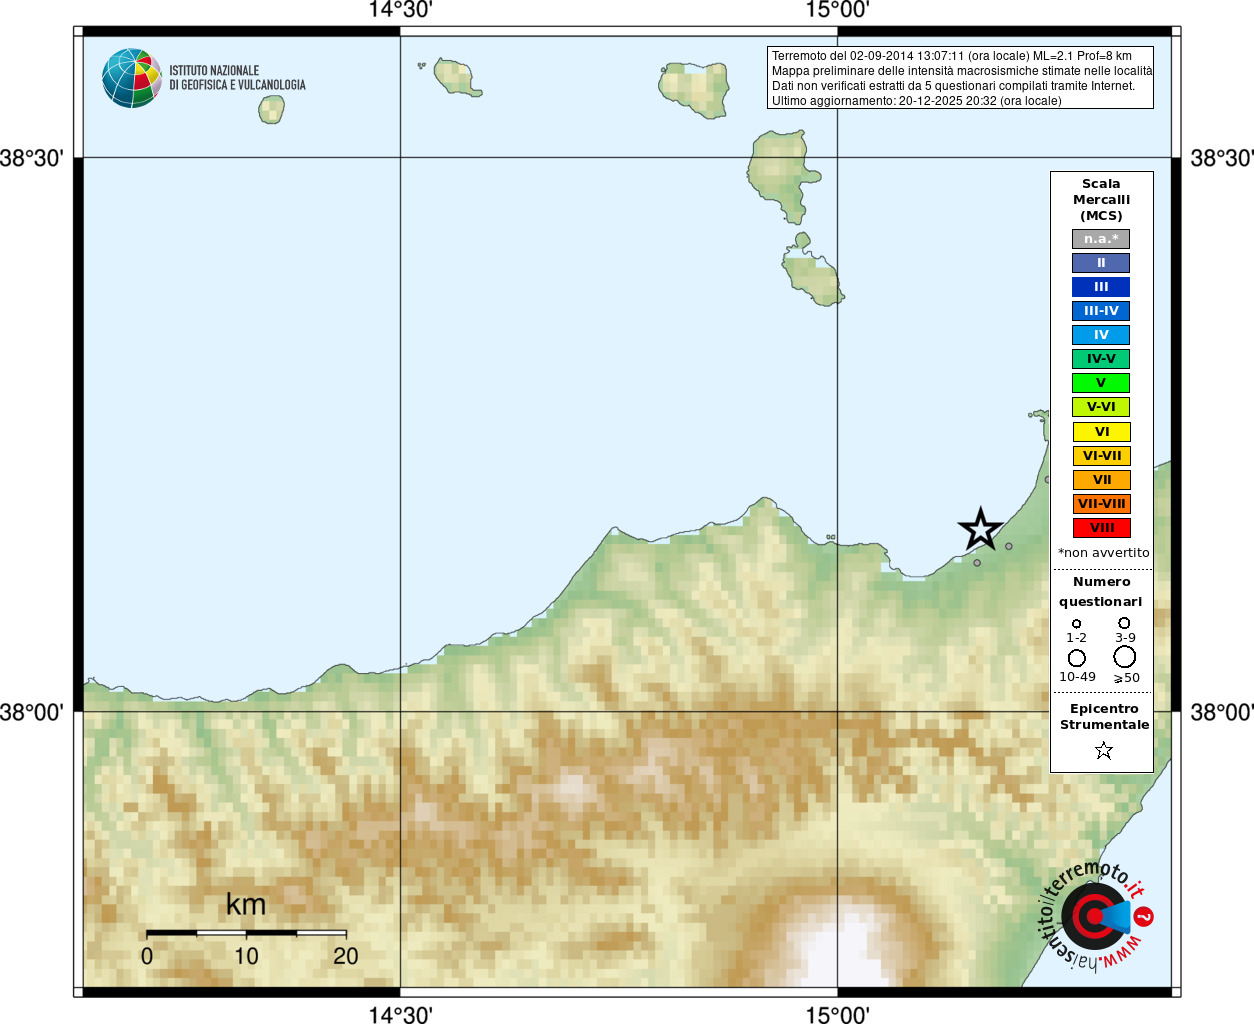
Task: Select the II intensity swatch
Action: [x=1101, y=263]
